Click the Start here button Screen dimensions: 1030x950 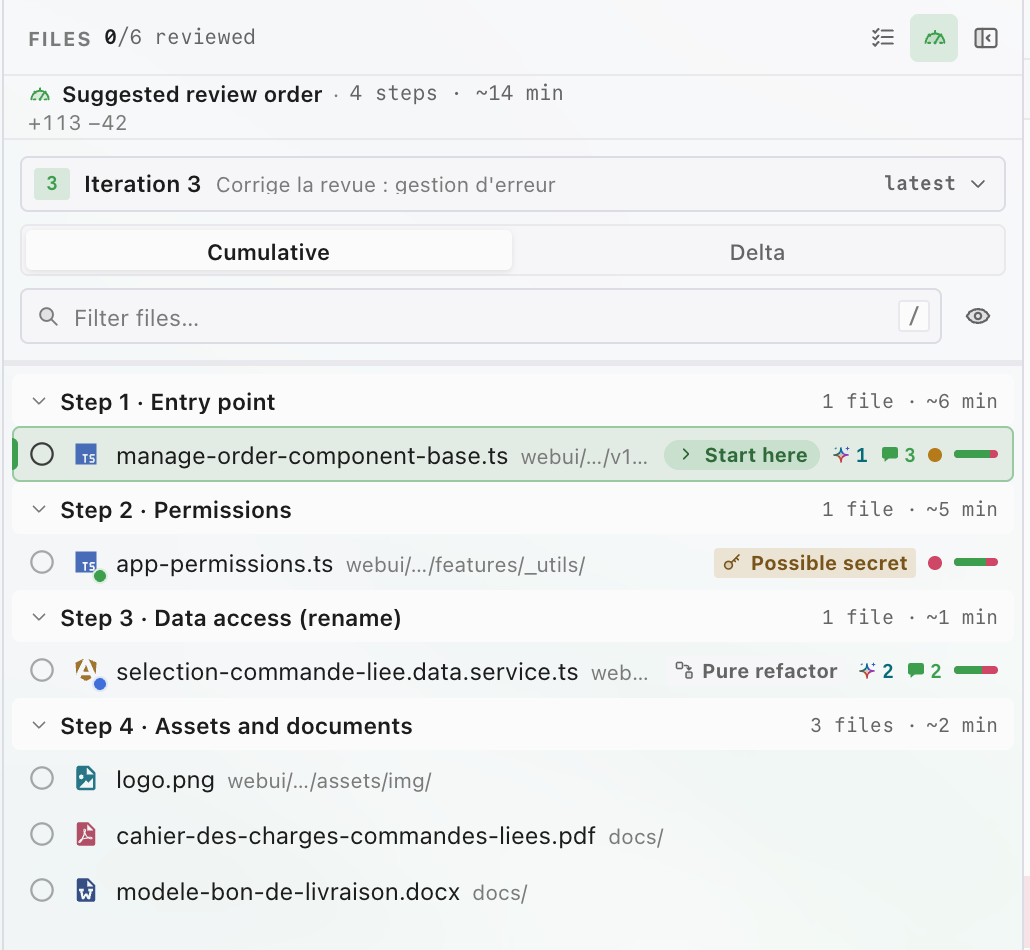[742, 455]
